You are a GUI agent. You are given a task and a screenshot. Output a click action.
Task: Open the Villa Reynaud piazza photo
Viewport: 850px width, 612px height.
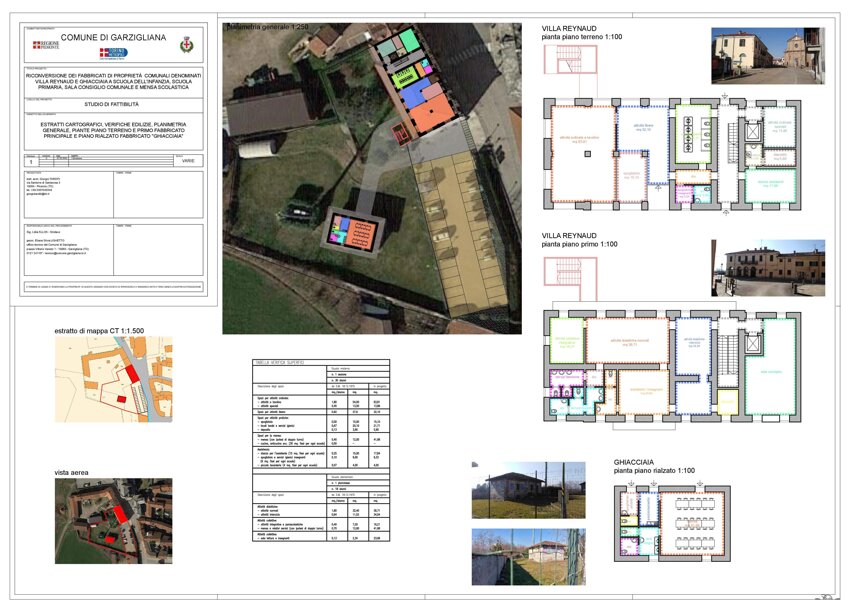tap(767, 267)
